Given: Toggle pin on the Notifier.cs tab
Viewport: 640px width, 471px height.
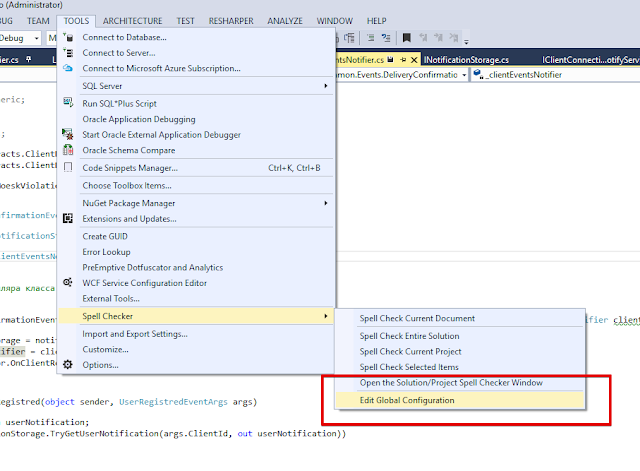Looking at the screenshot, I should [403, 60].
